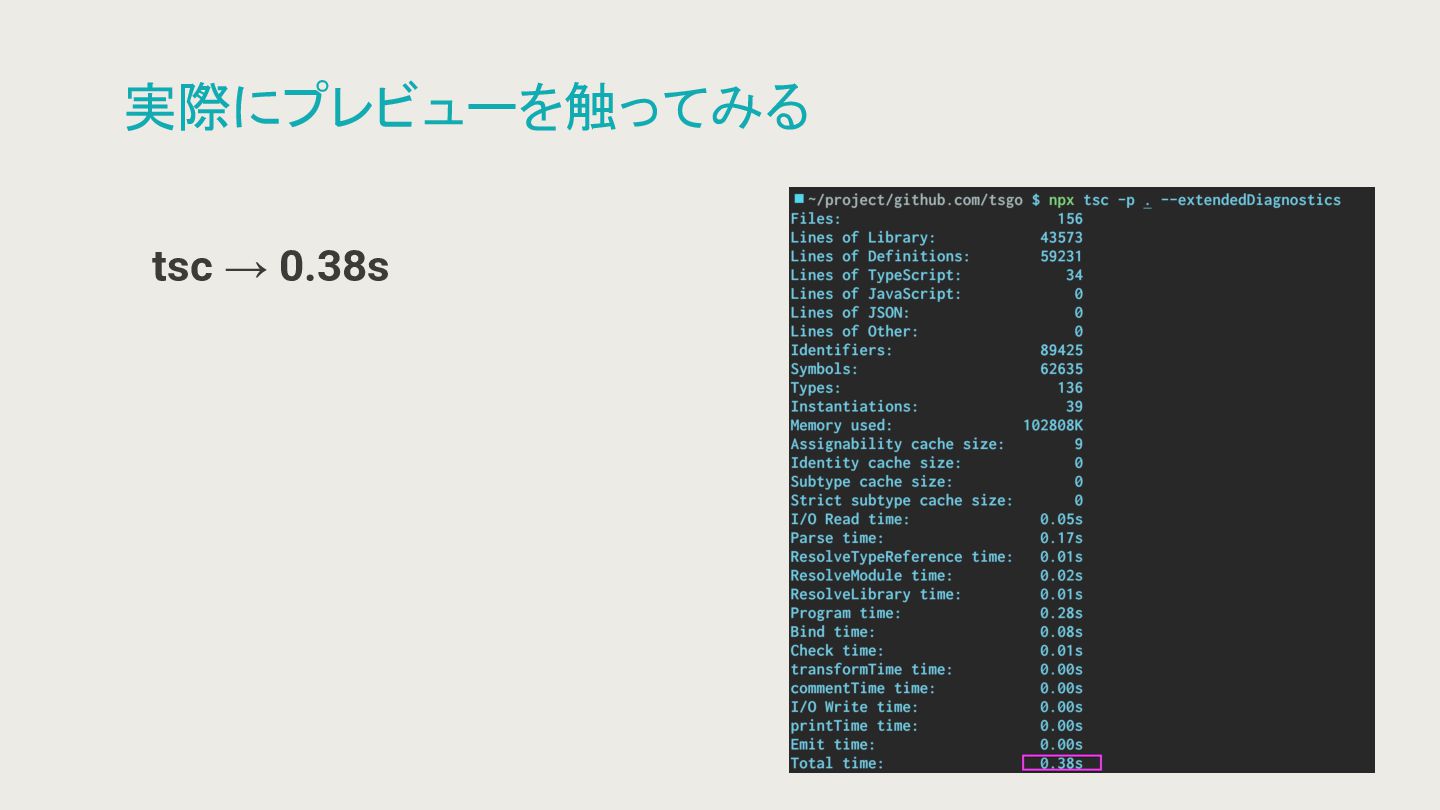Screen dimensions: 1440x810
Task: Click 'Types:' label
Action: point(816,388)
